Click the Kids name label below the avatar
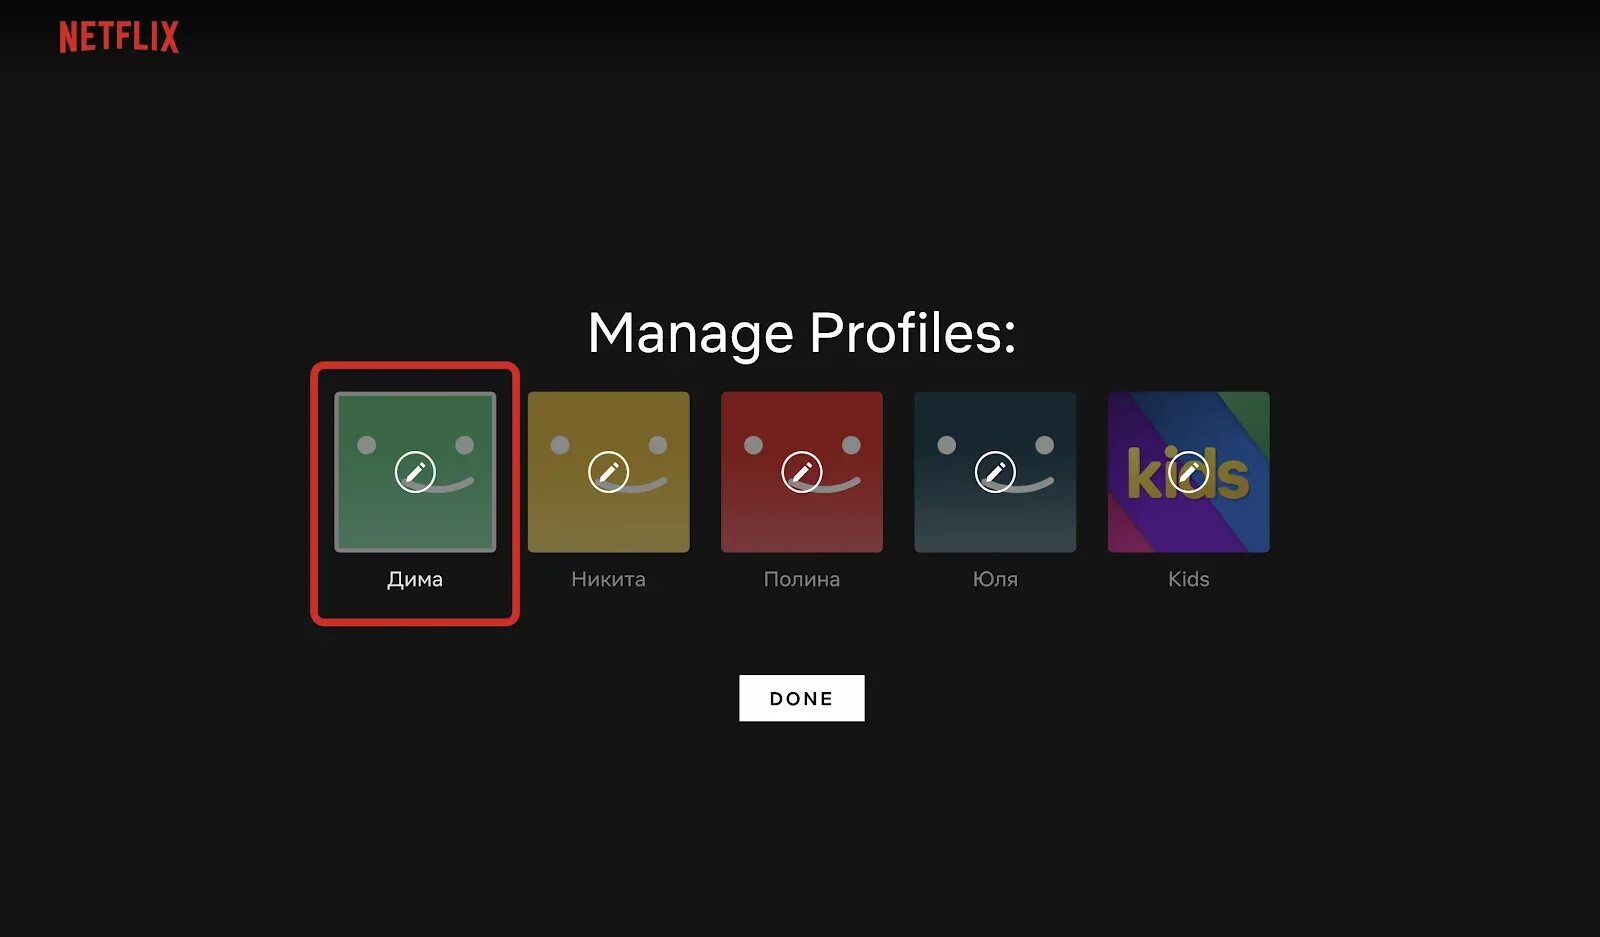The image size is (1600, 937). (x=1189, y=579)
